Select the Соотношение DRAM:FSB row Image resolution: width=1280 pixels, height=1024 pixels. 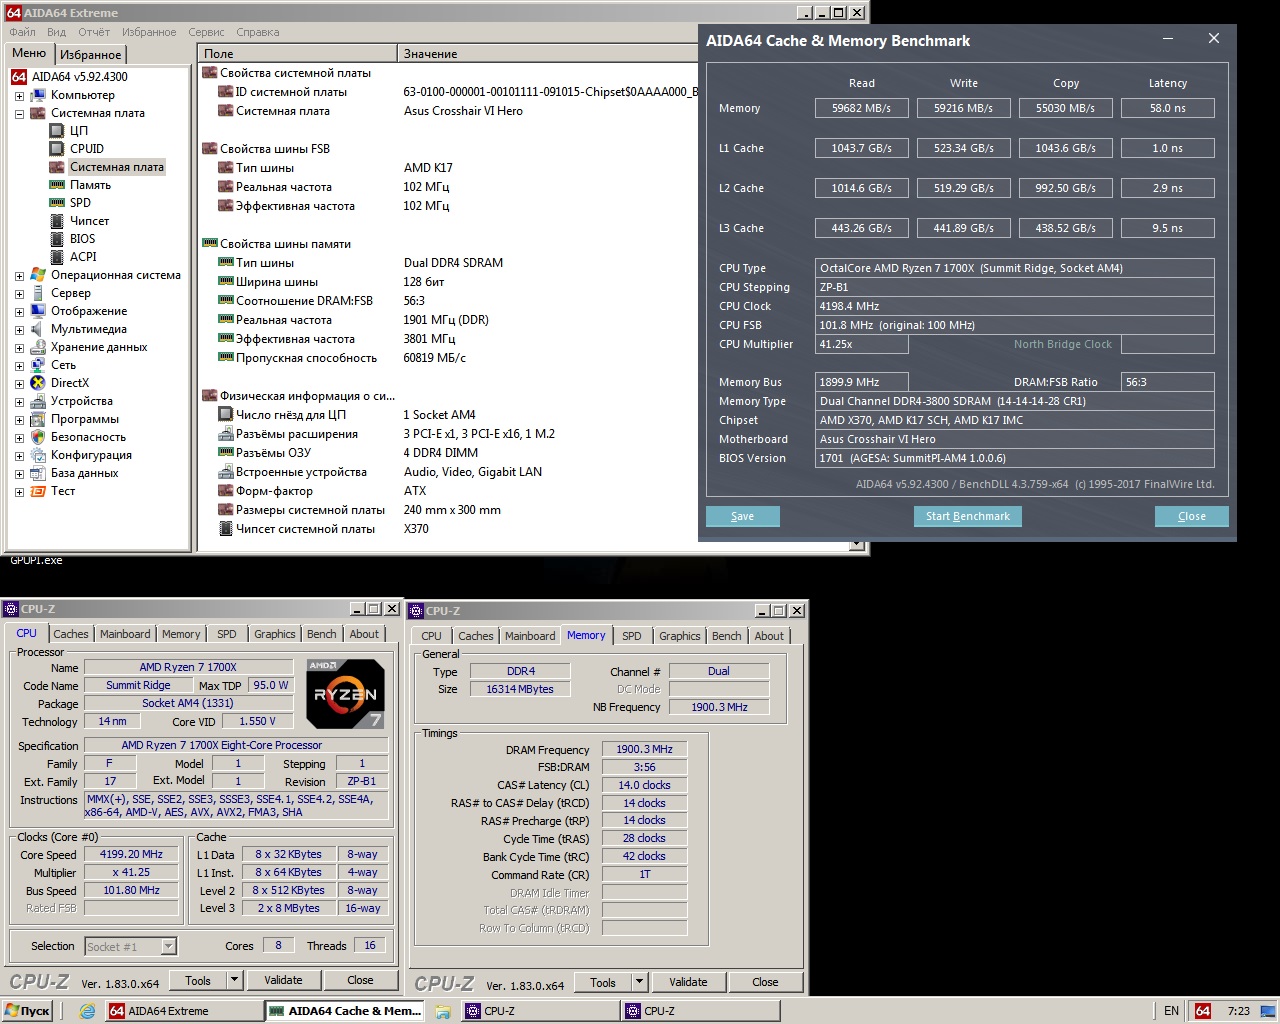click(448, 301)
